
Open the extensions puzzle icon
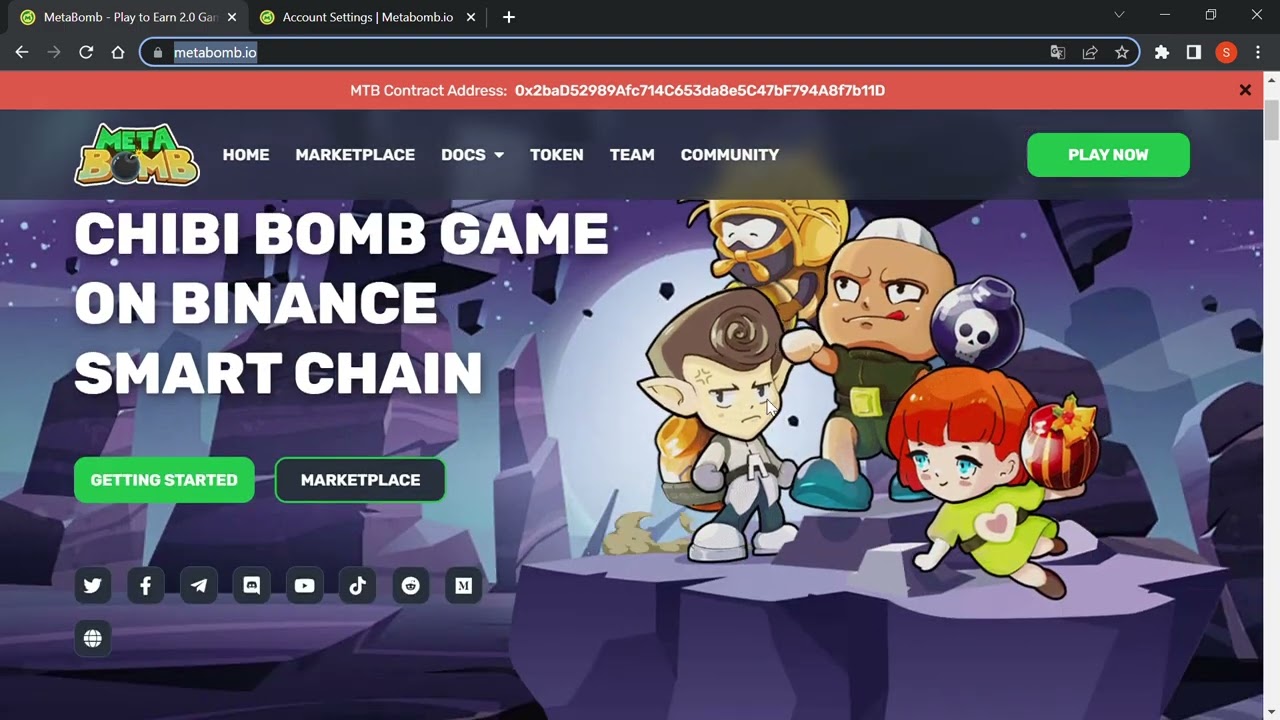click(1162, 52)
